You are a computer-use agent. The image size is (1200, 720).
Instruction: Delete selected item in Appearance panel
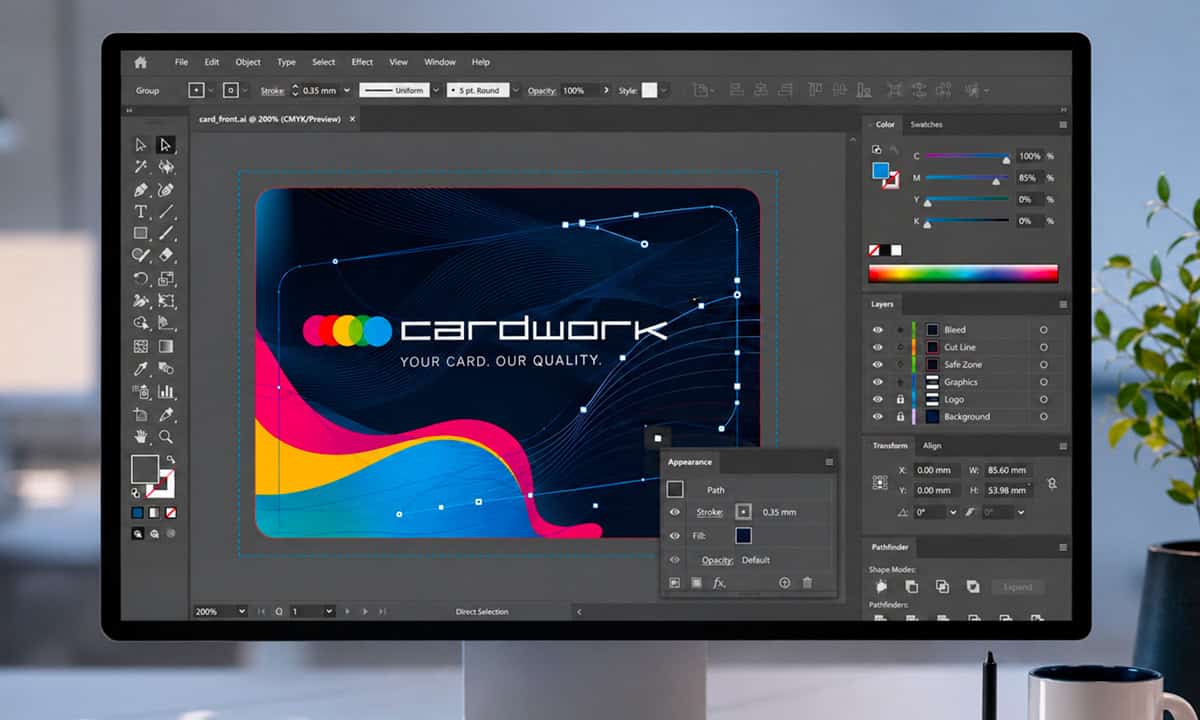[x=808, y=583]
